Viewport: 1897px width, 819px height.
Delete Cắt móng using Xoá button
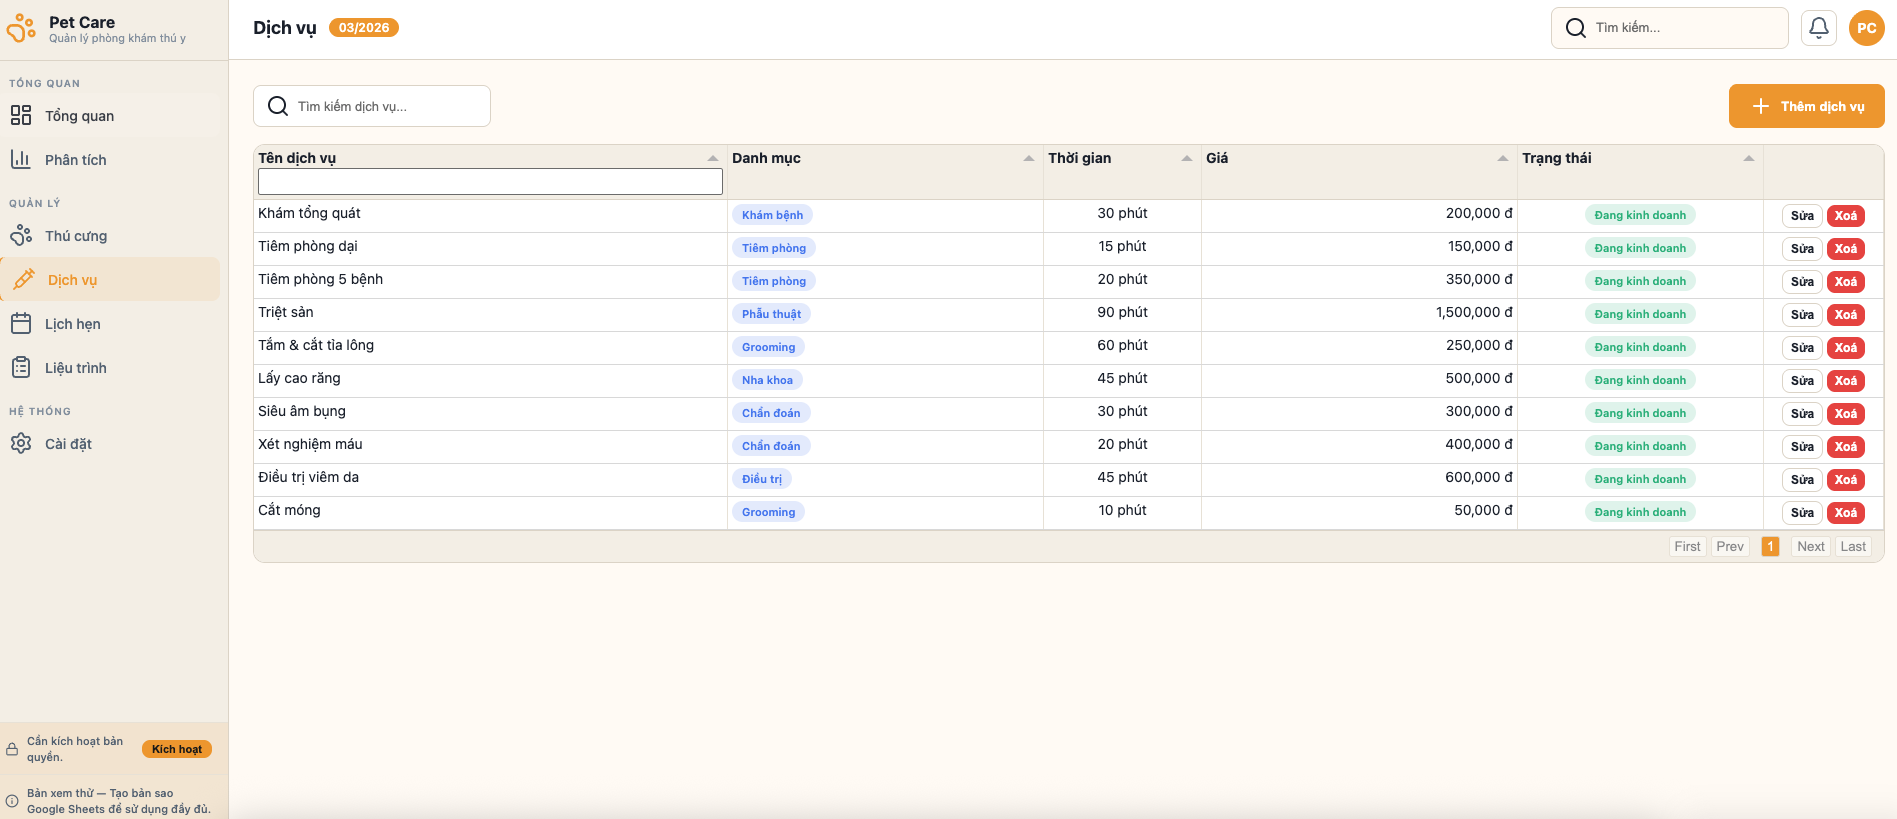tap(1845, 513)
